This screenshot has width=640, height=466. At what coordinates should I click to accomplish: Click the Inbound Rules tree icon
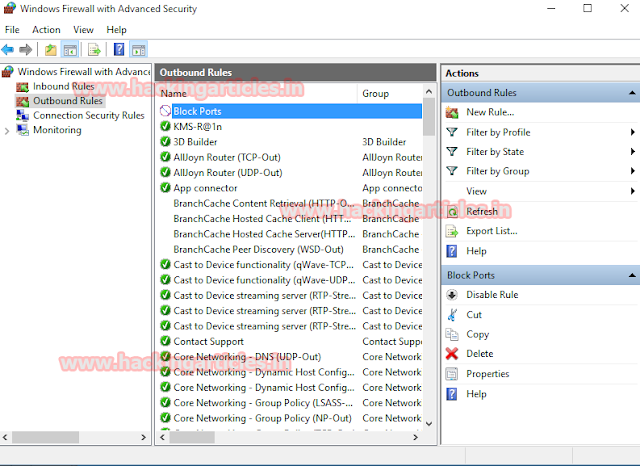coord(22,87)
